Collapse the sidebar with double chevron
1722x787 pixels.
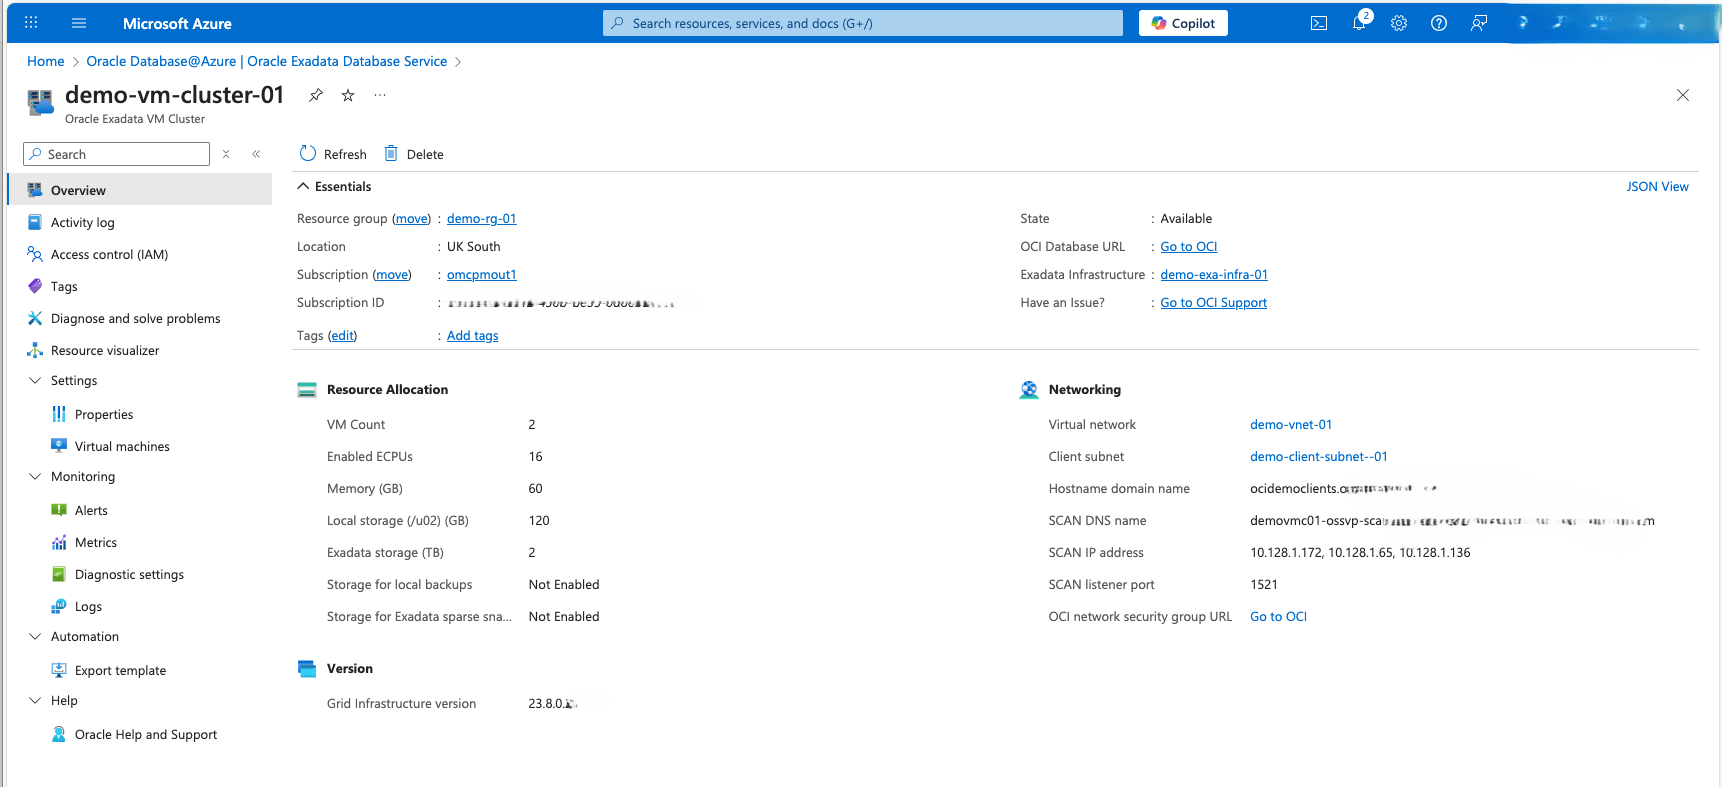(256, 154)
